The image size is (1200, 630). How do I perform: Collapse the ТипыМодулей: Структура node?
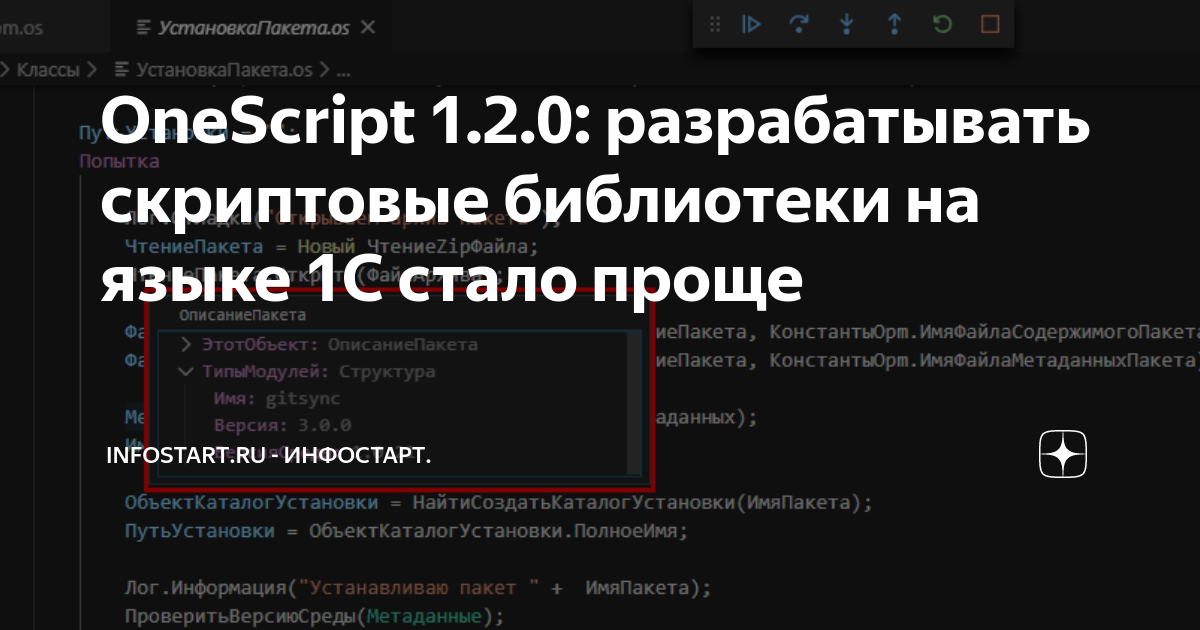(x=184, y=371)
